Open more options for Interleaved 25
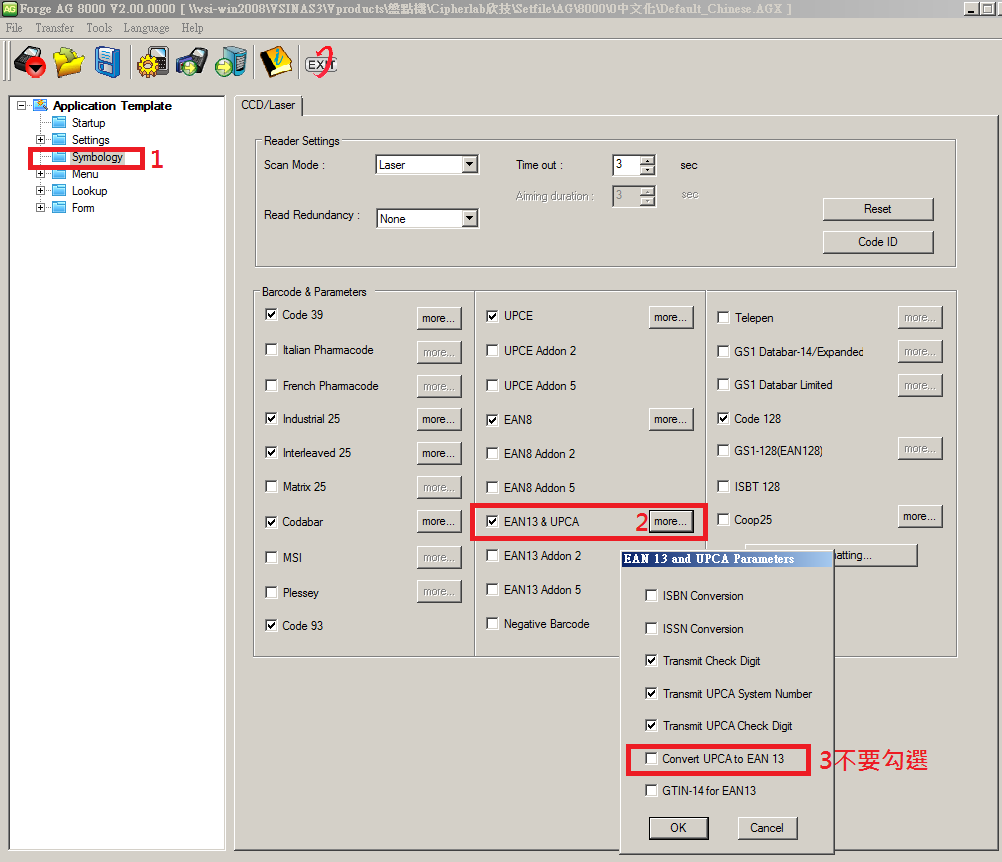Viewport: 1002px width, 862px height. [x=438, y=453]
